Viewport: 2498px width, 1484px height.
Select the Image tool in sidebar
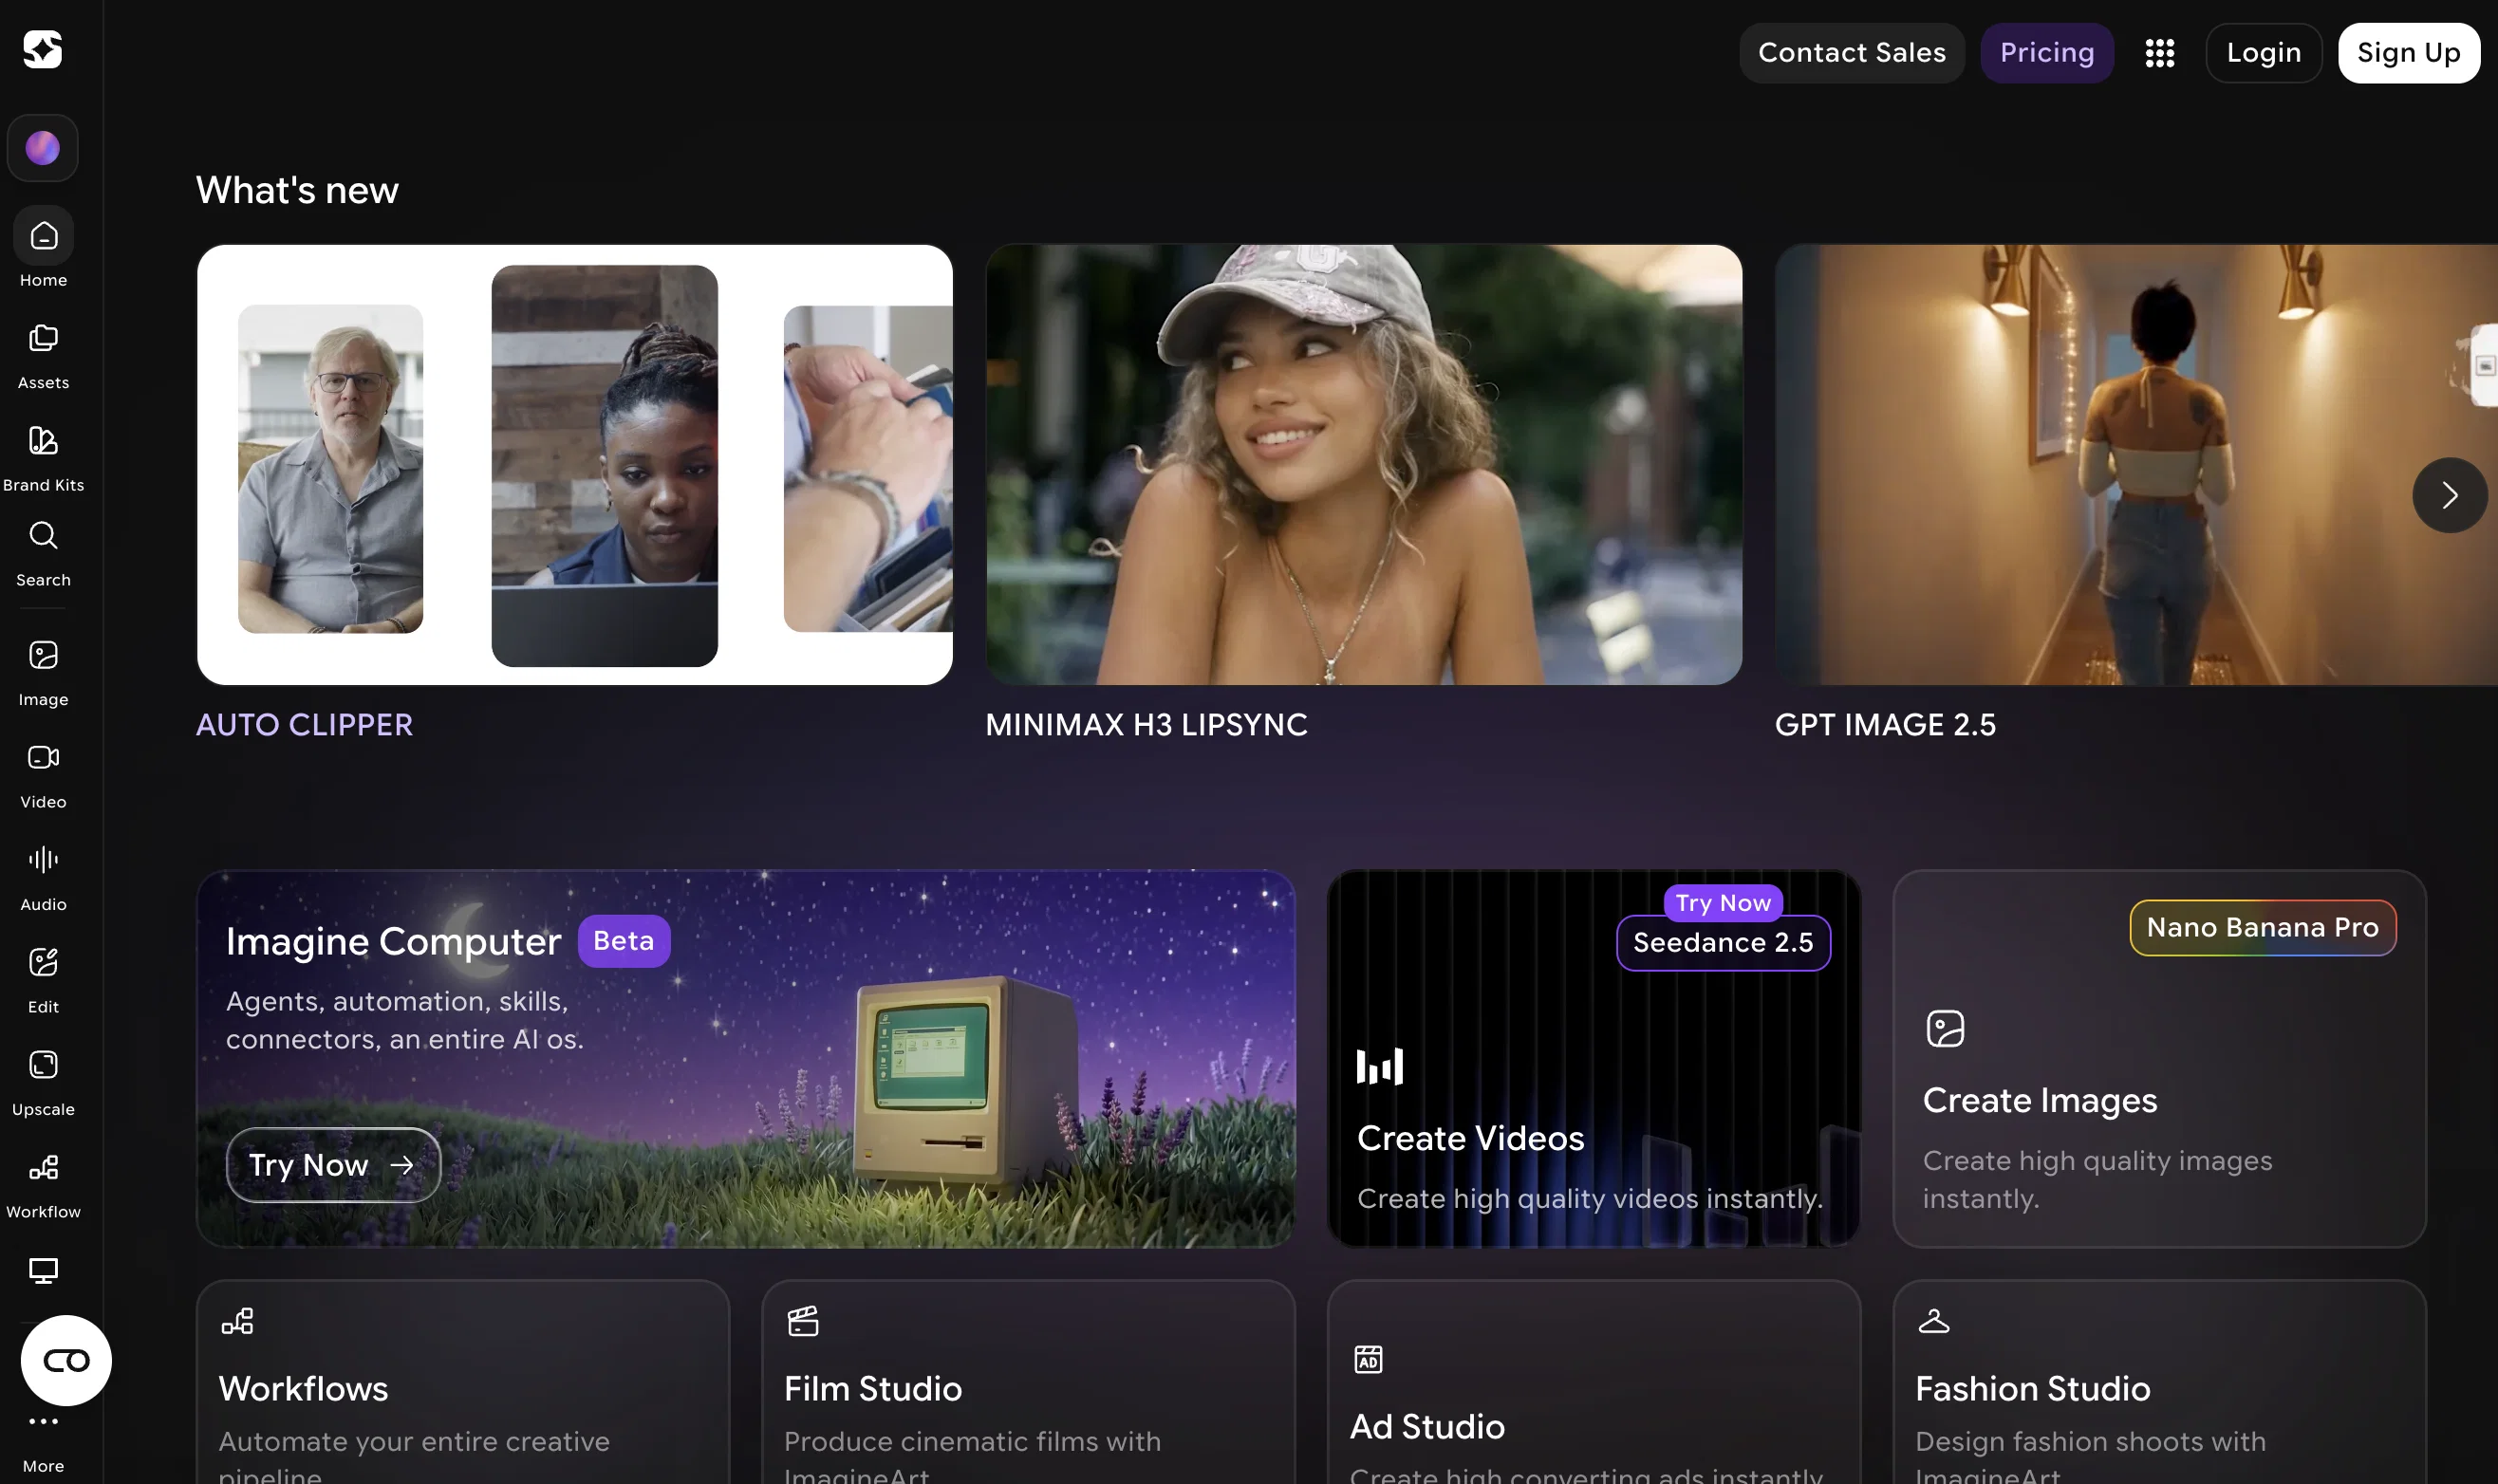coord(43,673)
